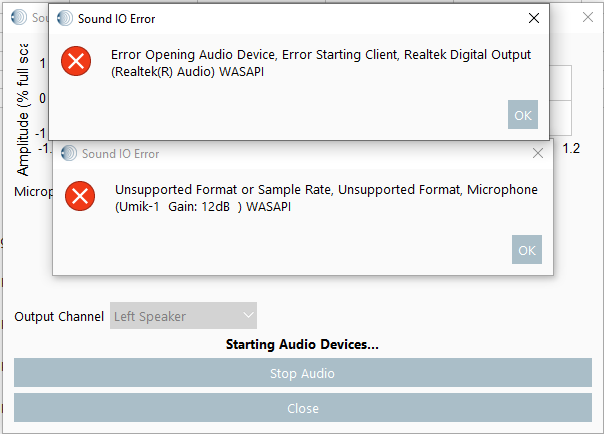The height and width of the screenshot is (434, 604).
Task: Click the app icon in the top error dialog title bar
Action: 65,18
